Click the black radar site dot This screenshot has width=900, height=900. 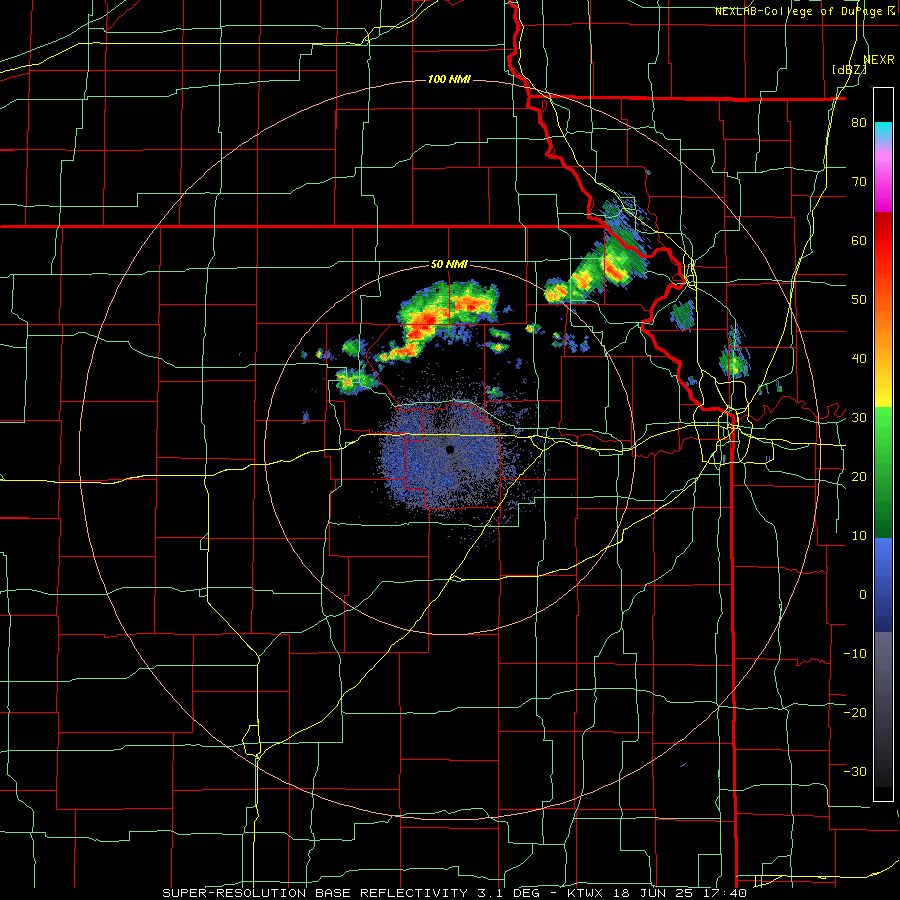coord(450,449)
